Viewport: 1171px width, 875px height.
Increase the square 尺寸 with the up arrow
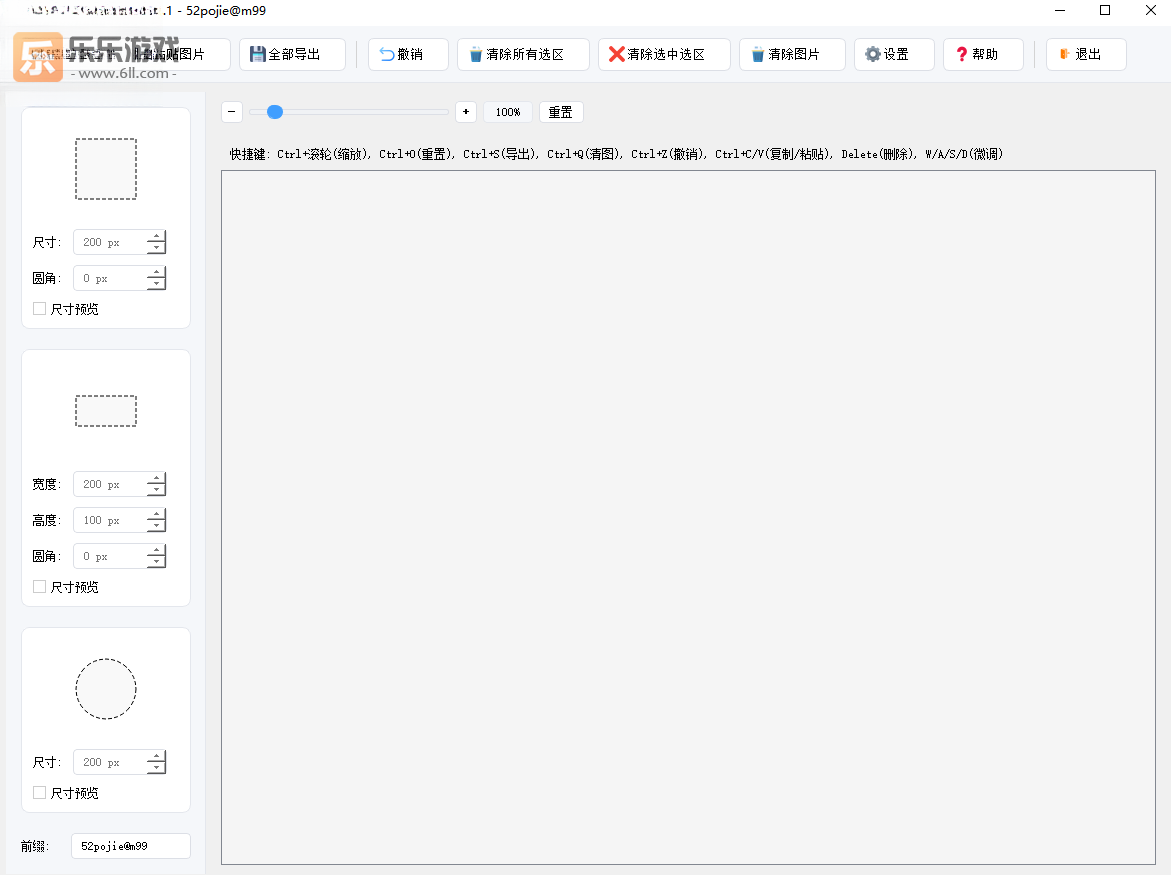(x=156, y=236)
